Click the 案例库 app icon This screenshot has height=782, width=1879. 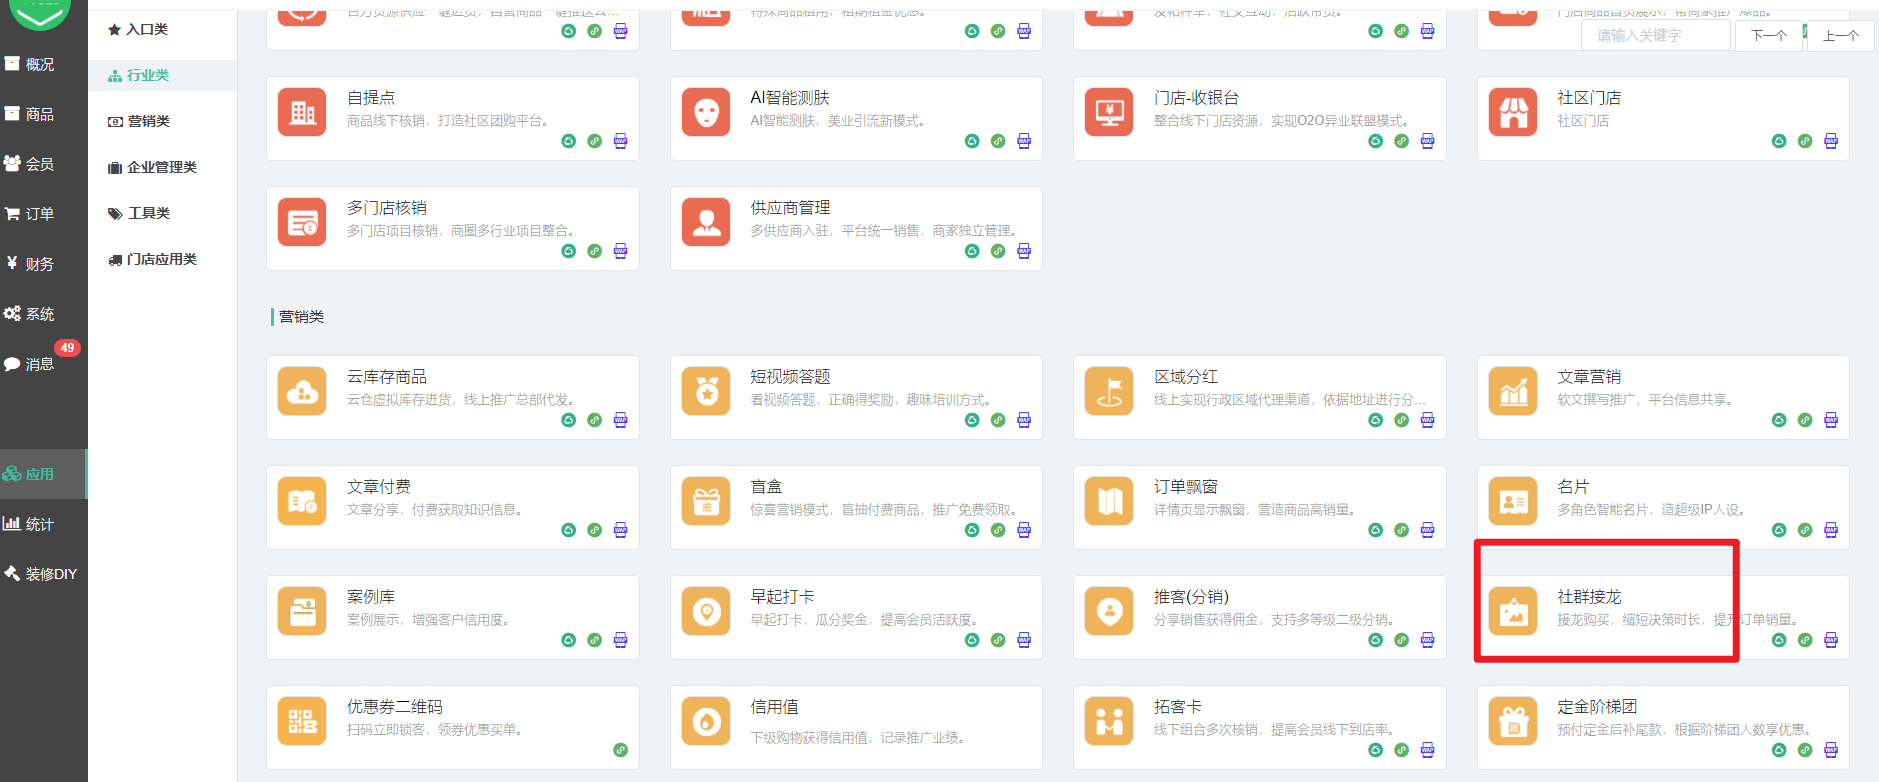click(x=302, y=611)
